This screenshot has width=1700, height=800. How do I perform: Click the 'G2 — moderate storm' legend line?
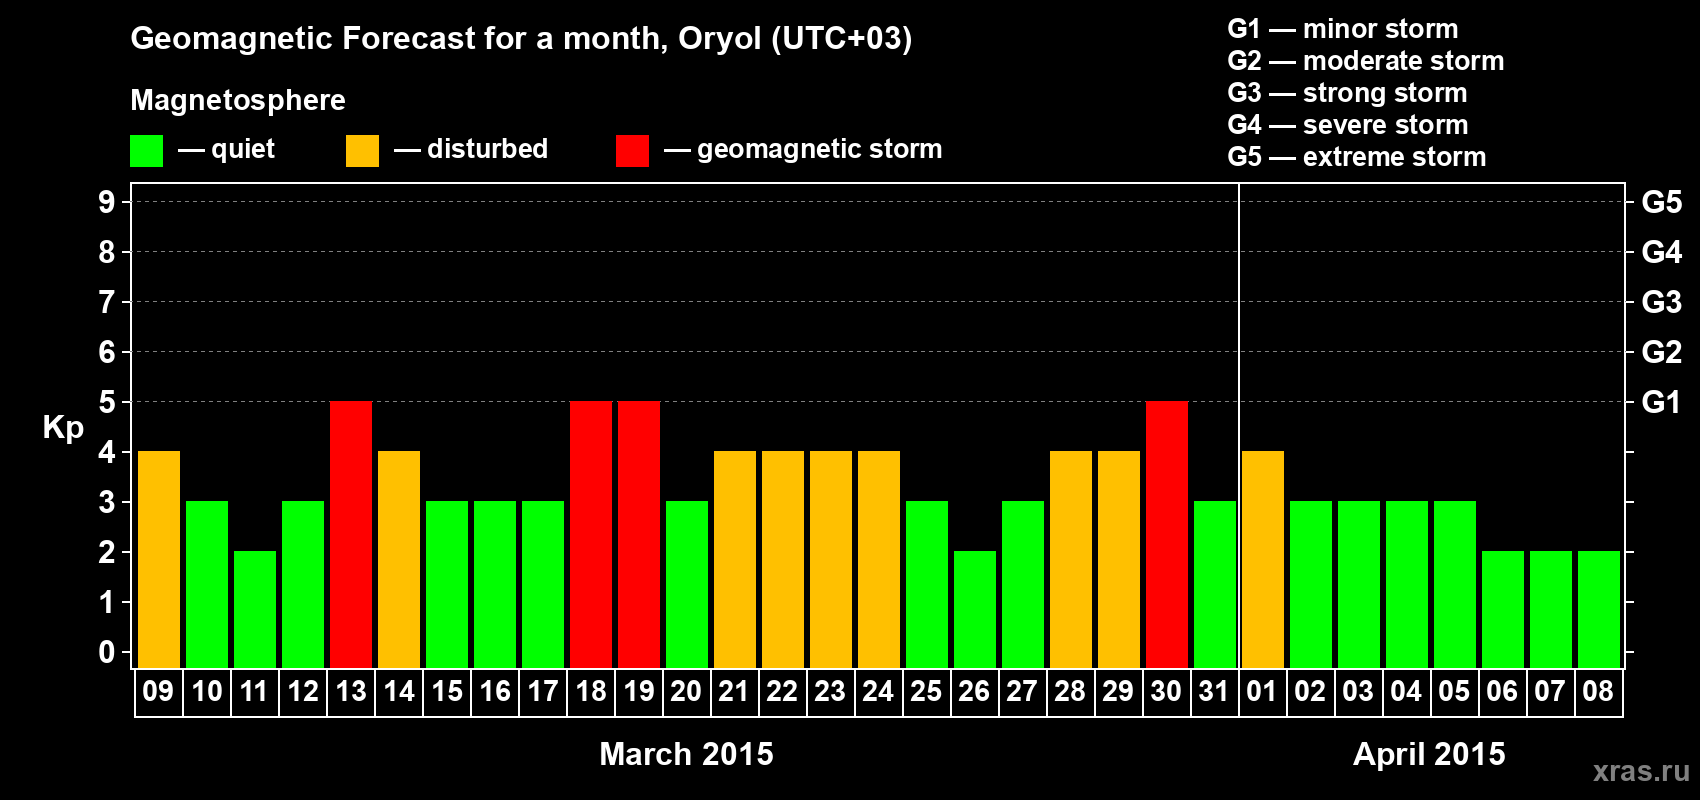tap(1365, 61)
